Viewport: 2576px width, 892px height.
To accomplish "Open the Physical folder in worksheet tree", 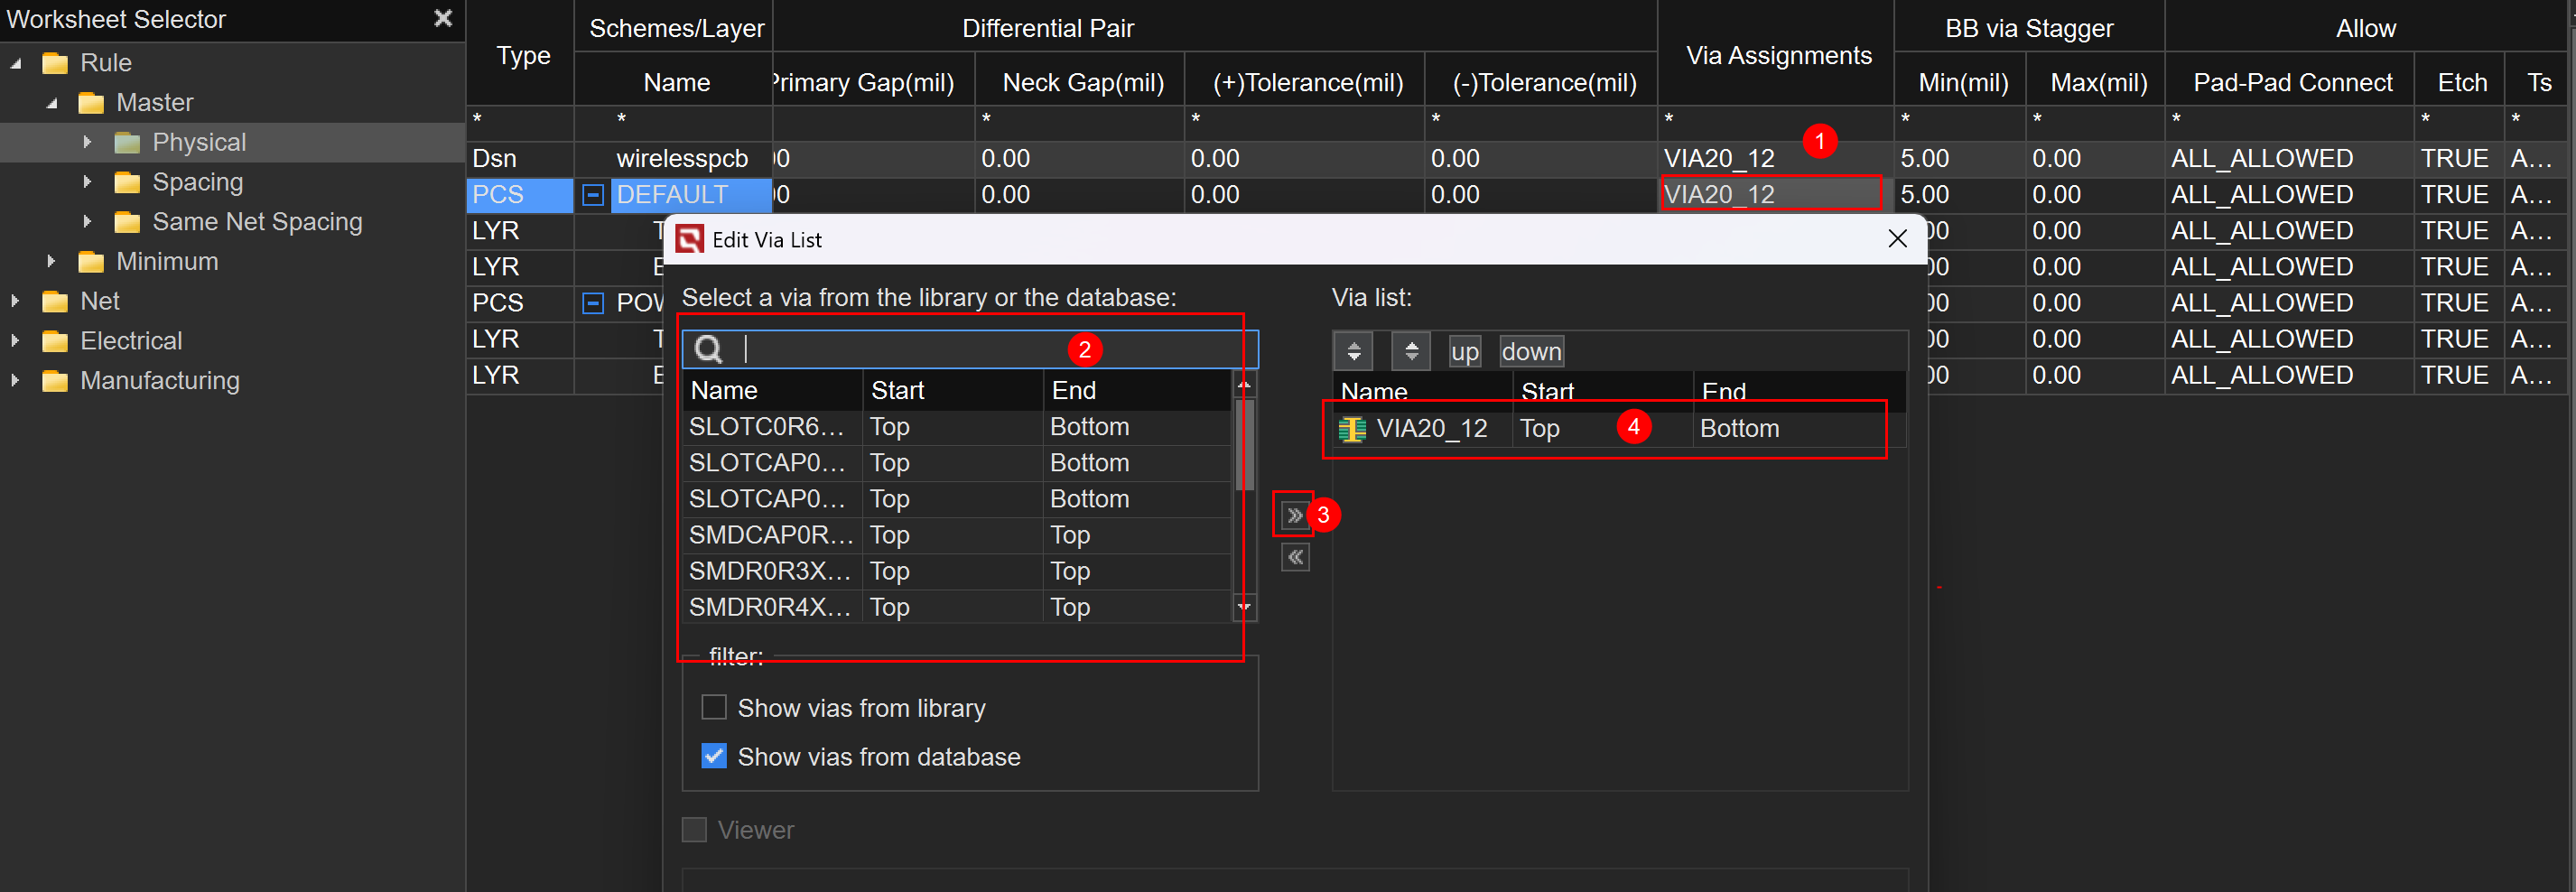I will tap(198, 142).
